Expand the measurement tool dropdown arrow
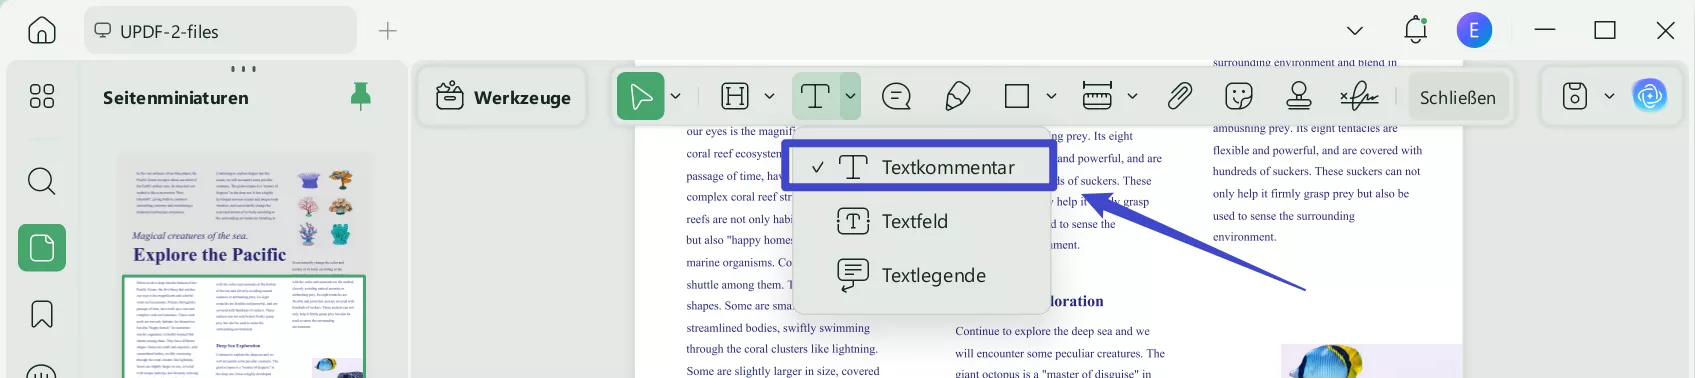Image resolution: width=1695 pixels, height=378 pixels. tap(1132, 97)
